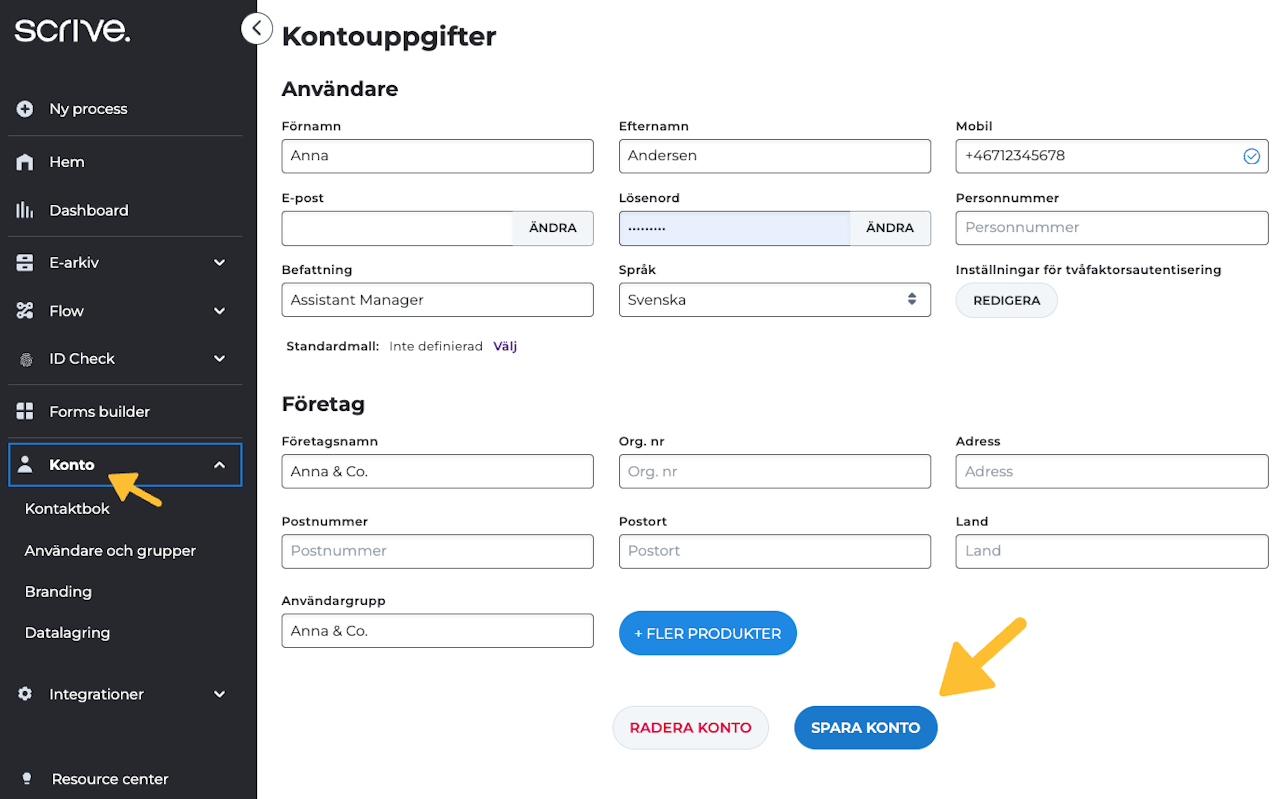Go to Branding in Konto menu

click(x=58, y=591)
